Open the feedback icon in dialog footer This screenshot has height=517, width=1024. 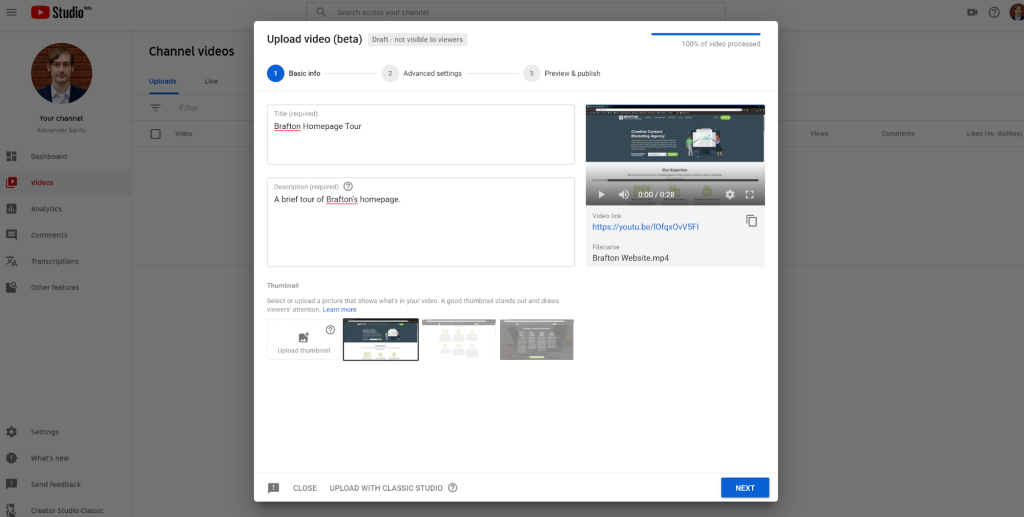(x=273, y=488)
